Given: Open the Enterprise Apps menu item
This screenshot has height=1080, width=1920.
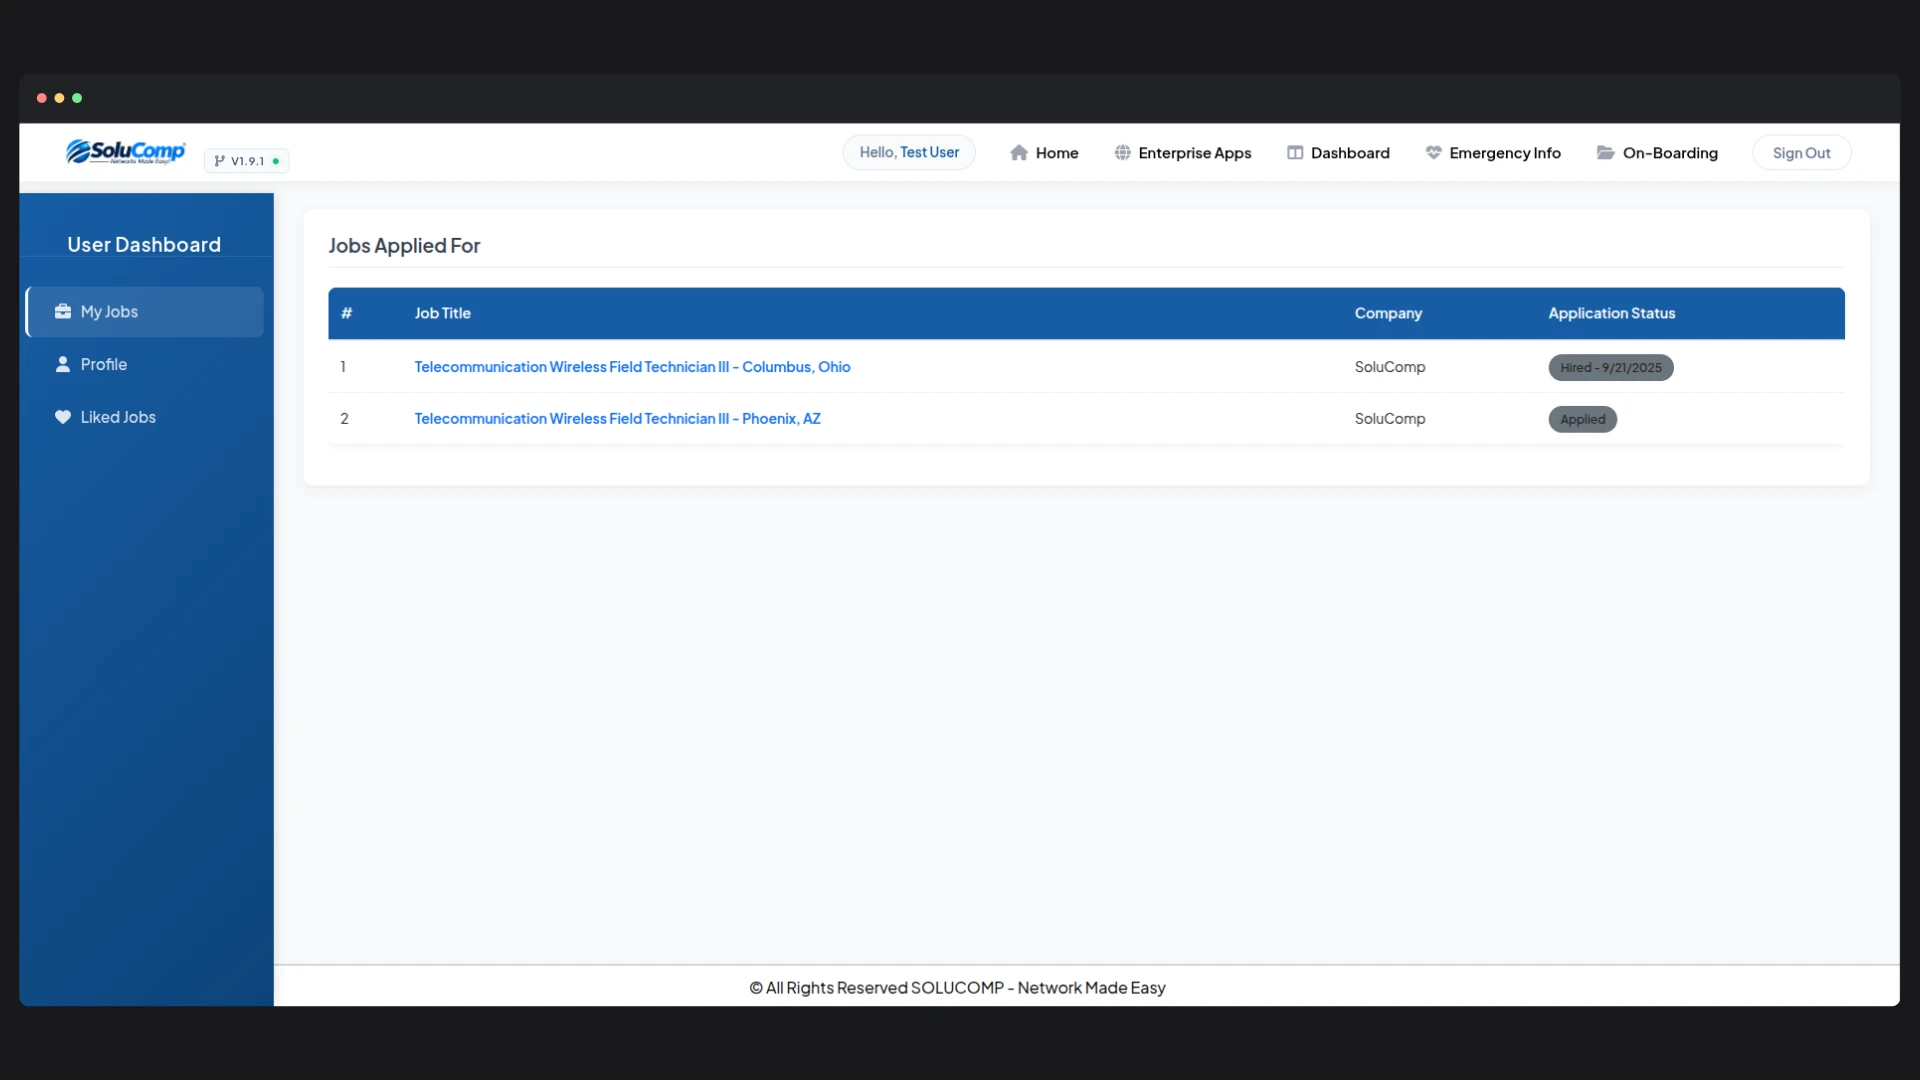Looking at the screenshot, I should (x=1183, y=153).
